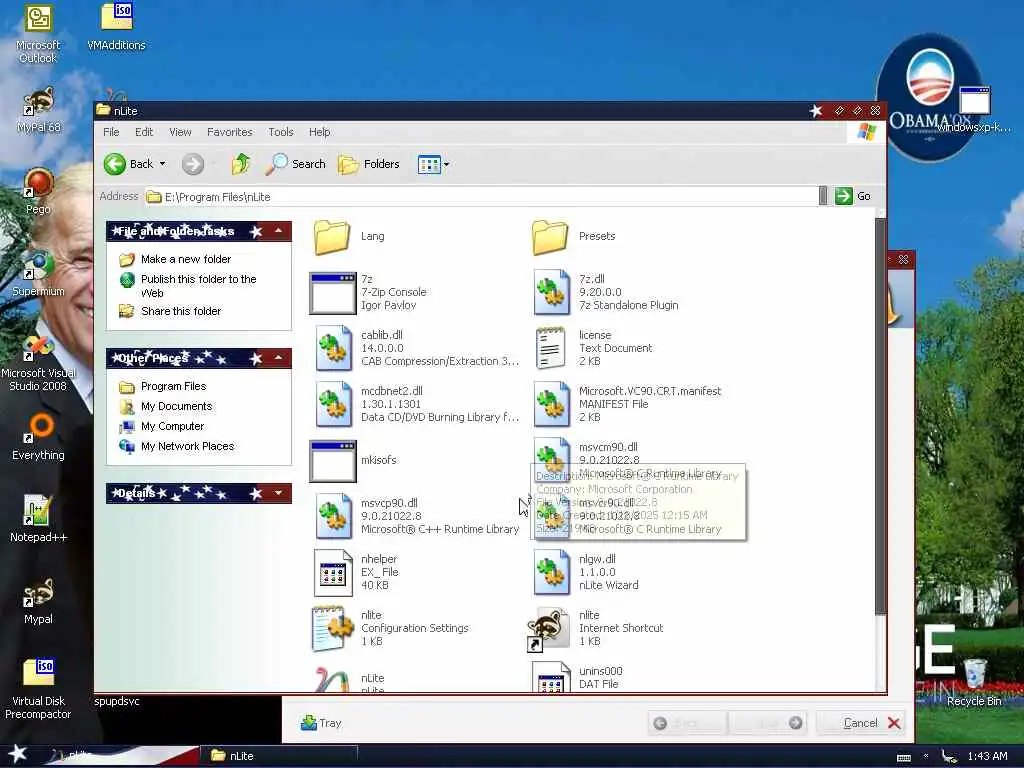
Task: Collapse the Other Places panel
Action: tap(279, 358)
